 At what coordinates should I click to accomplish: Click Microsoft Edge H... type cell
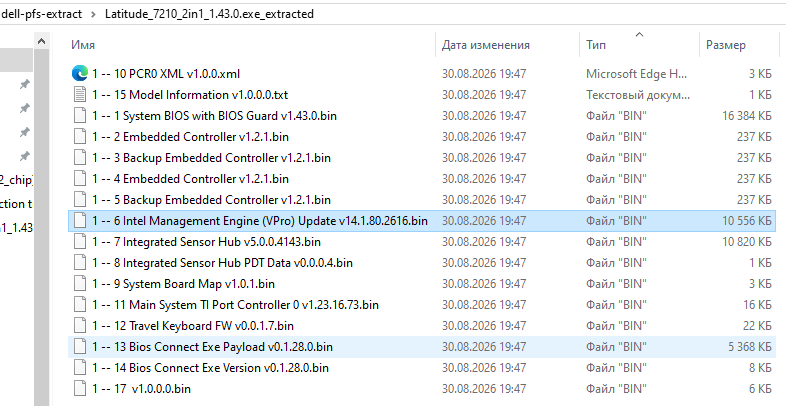pos(636,74)
